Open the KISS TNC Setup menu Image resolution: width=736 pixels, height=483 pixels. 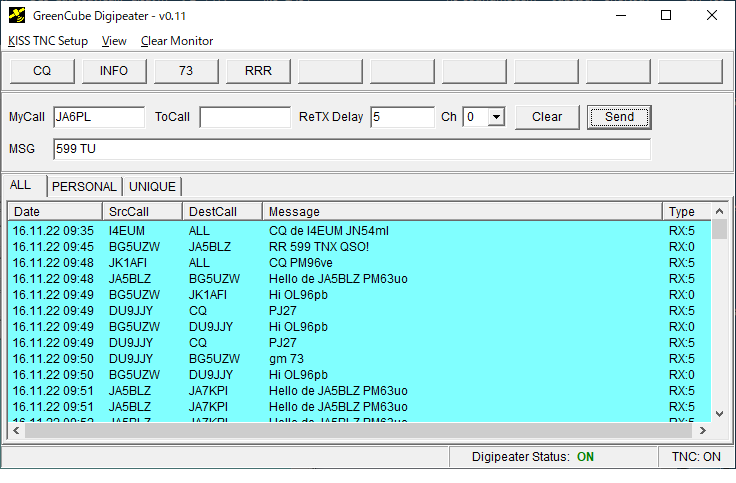tap(48, 41)
